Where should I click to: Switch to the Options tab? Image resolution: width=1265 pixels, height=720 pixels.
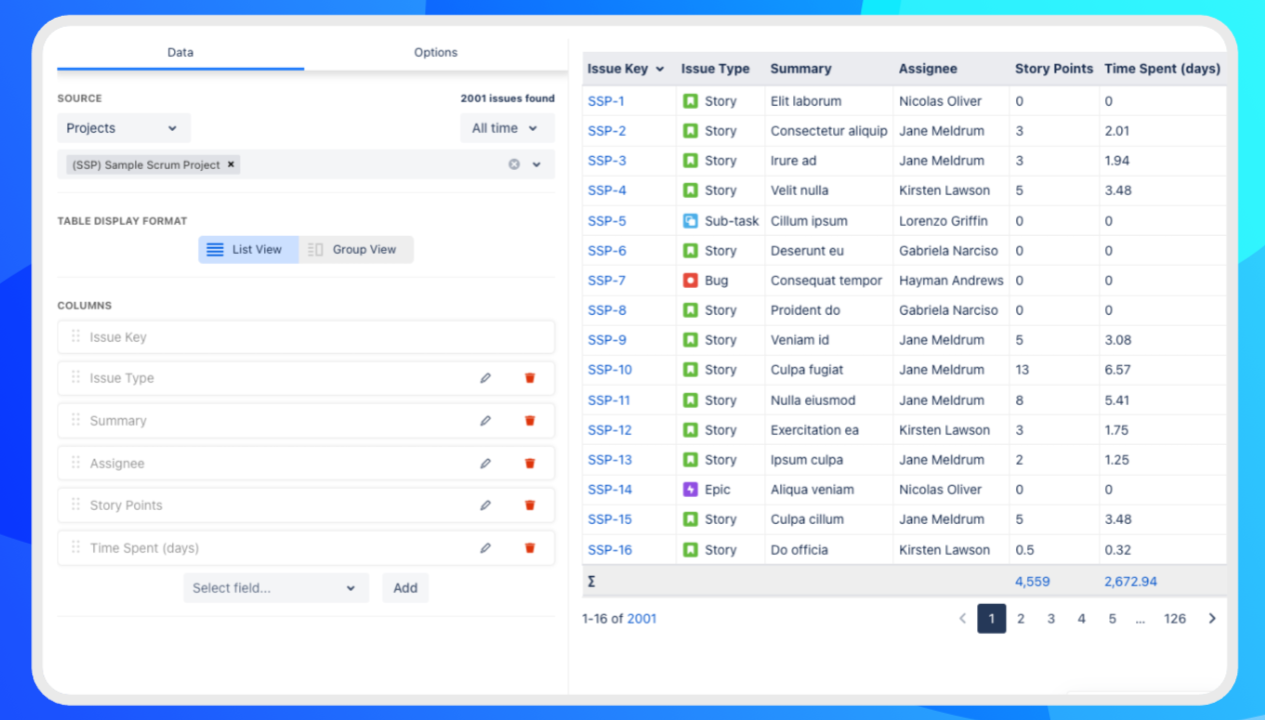tap(435, 53)
